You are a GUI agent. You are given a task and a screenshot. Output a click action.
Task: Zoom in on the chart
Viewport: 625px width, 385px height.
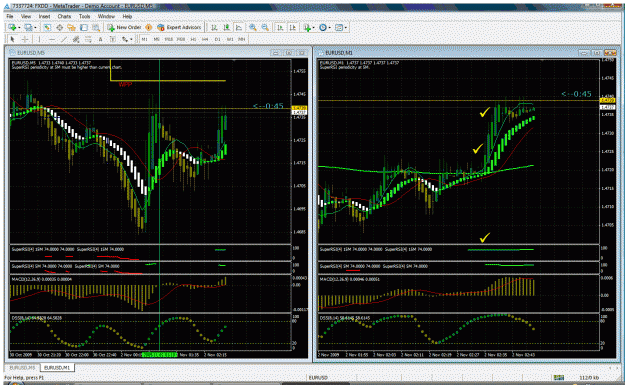[x=253, y=27]
